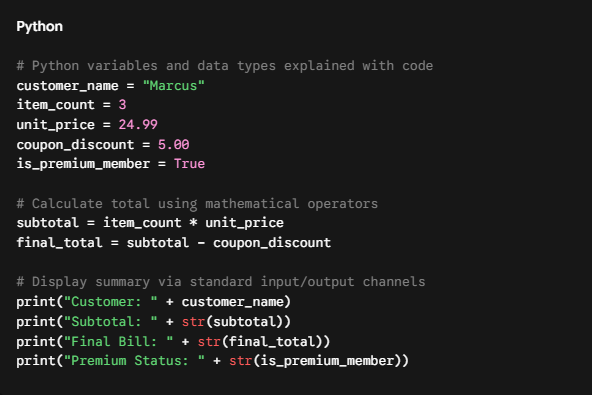
Task: Click the 24.99 unit price value
Action: tap(138, 125)
